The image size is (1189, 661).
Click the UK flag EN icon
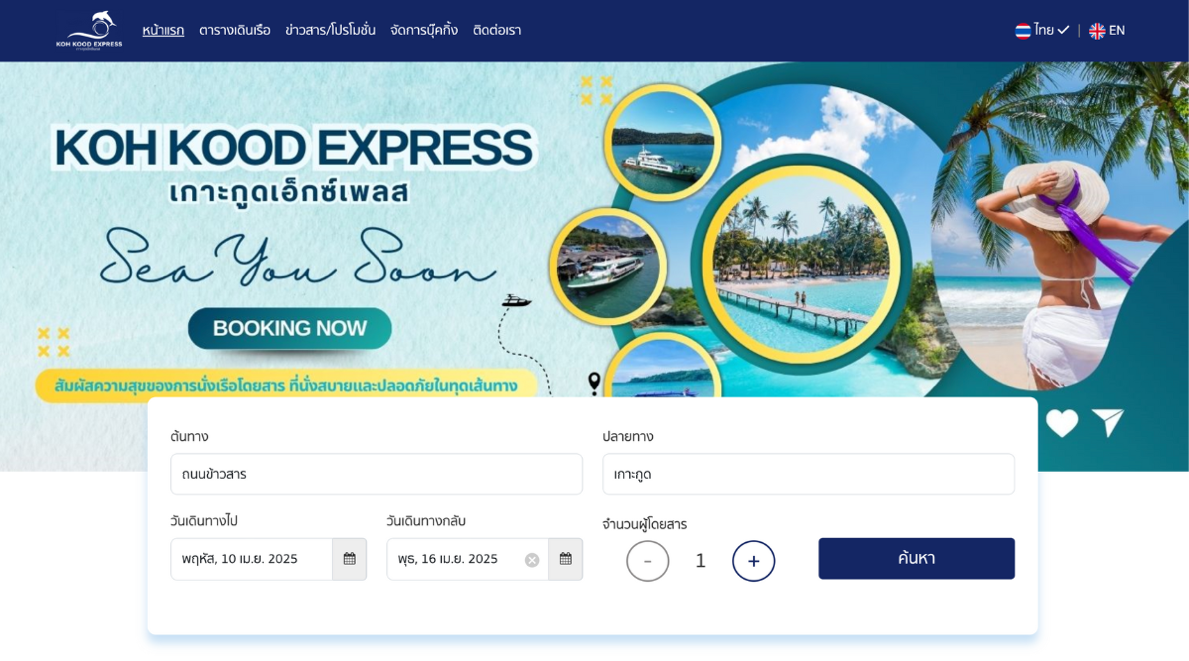(1097, 31)
